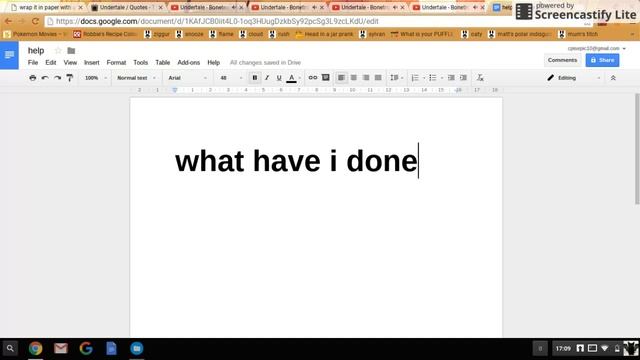Click the Chrome address bar URL

pyautogui.click(x=217, y=21)
